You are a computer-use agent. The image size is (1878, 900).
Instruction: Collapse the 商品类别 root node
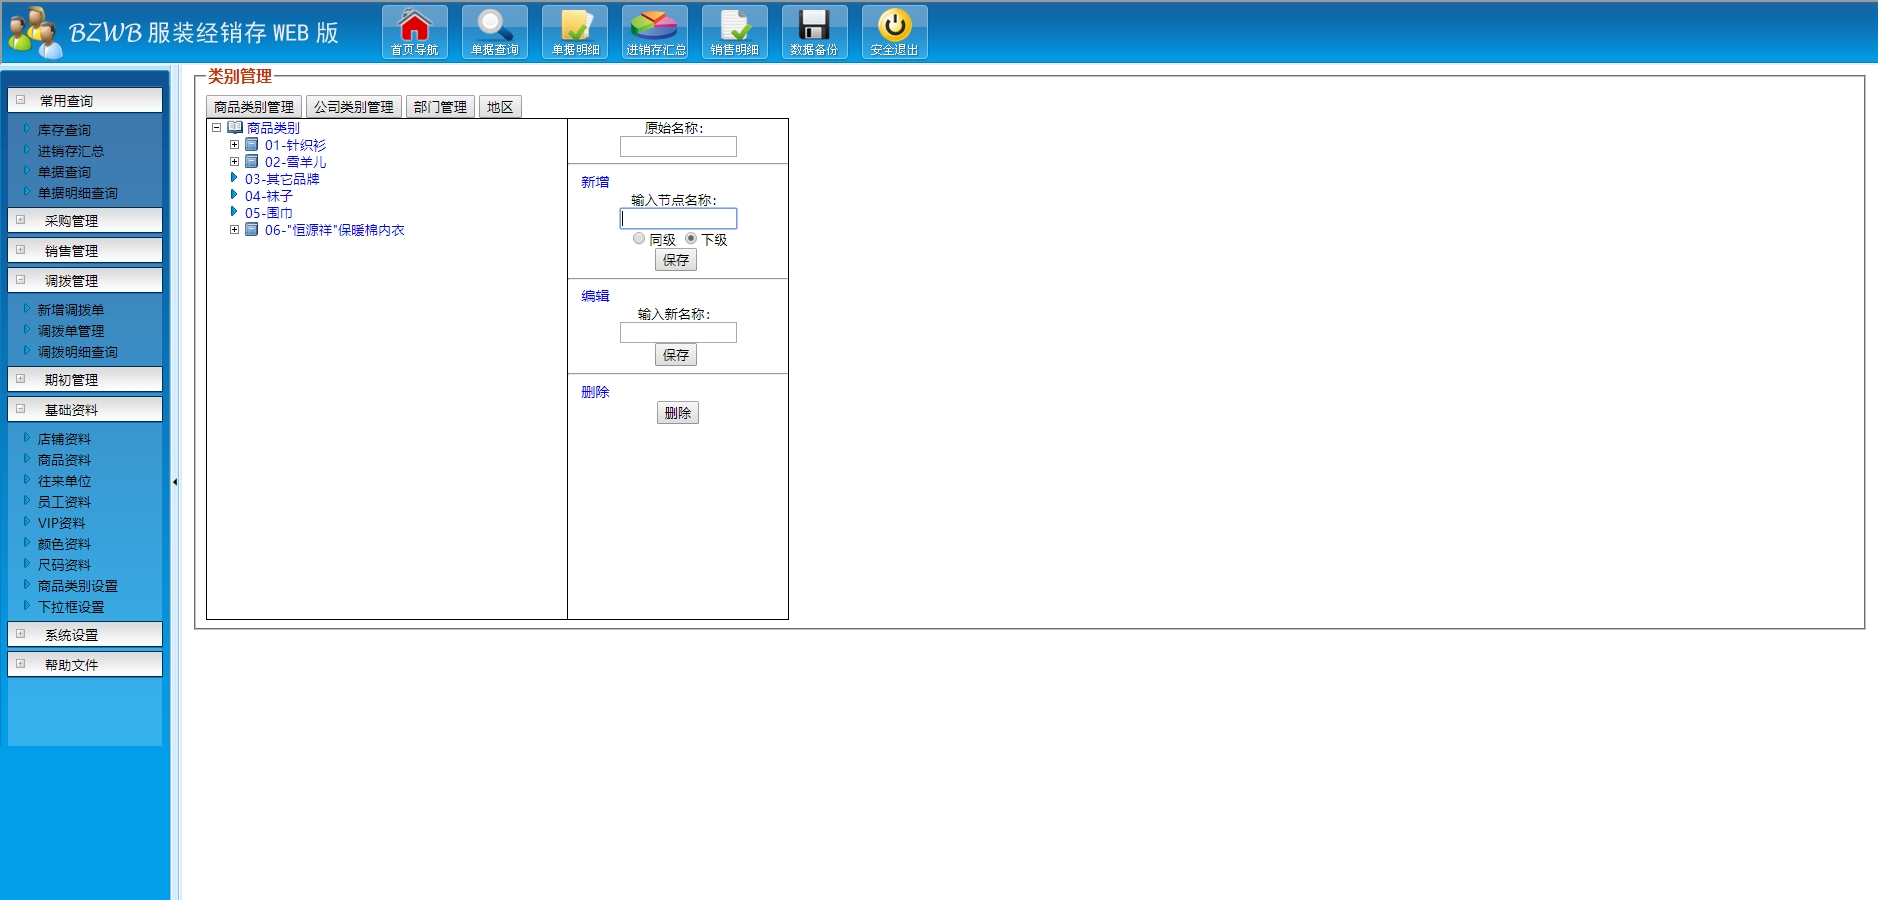point(216,128)
